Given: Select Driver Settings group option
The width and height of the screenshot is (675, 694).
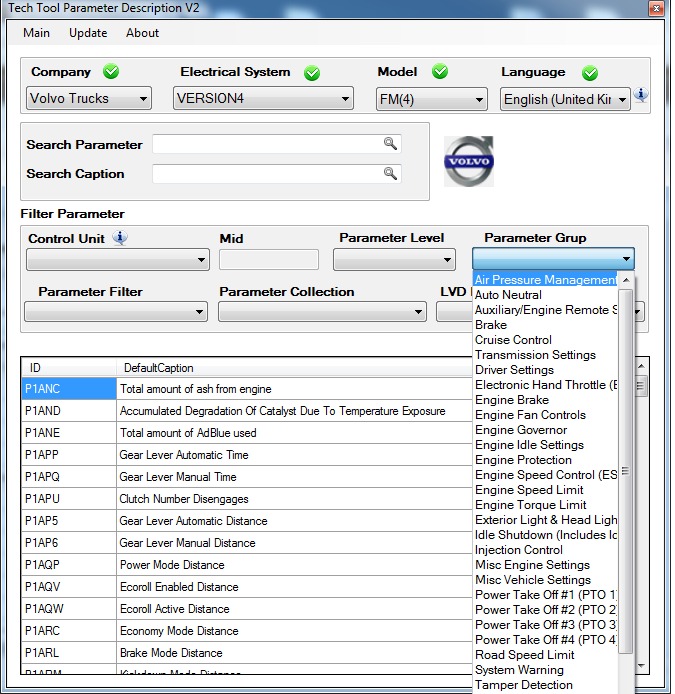Looking at the screenshot, I should tap(545, 370).
